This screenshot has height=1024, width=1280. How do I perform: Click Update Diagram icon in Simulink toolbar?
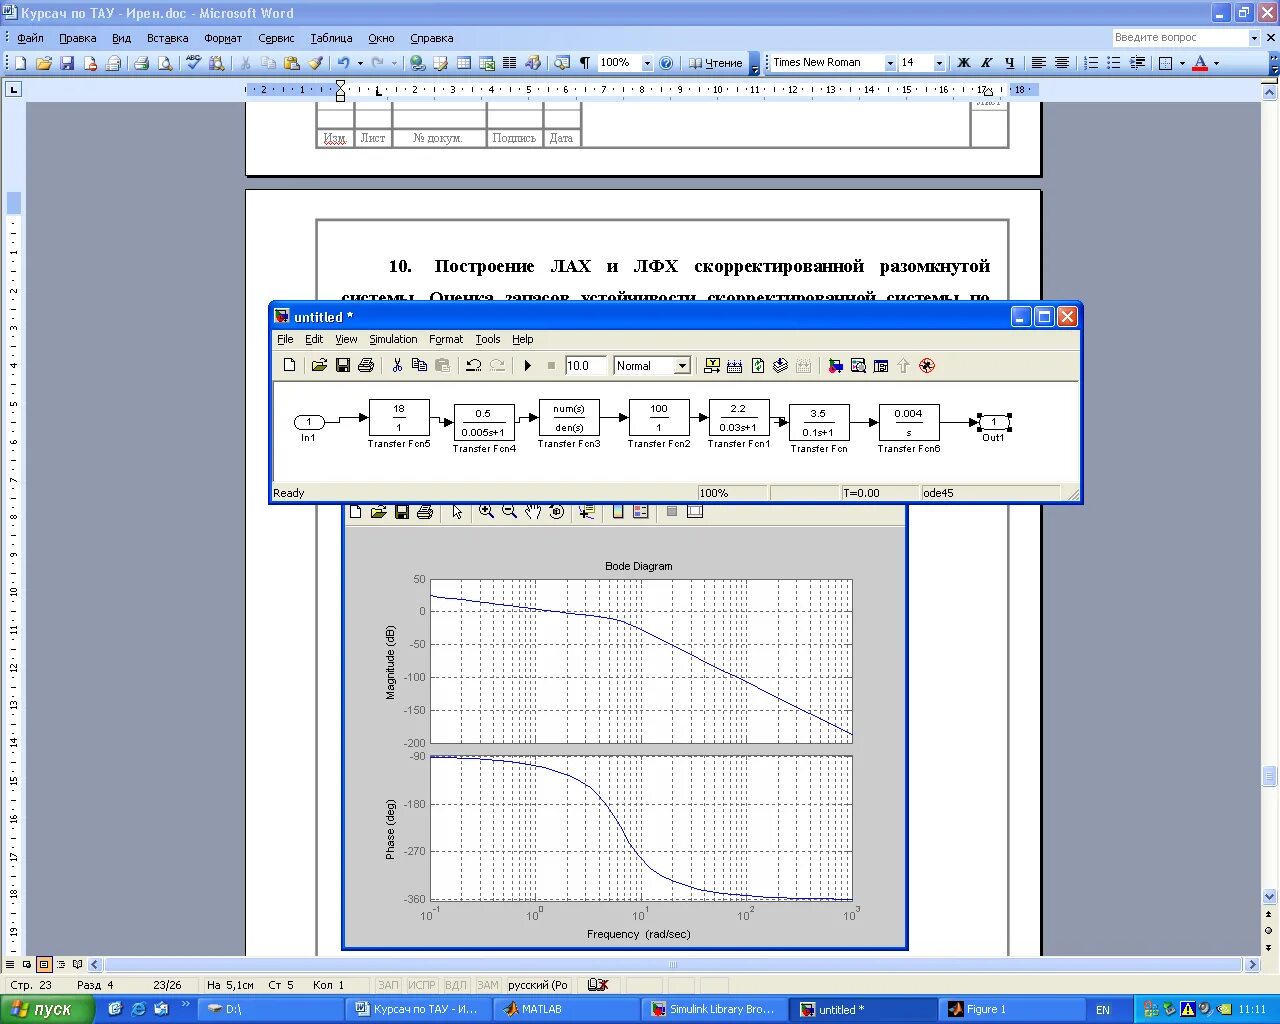(781, 366)
